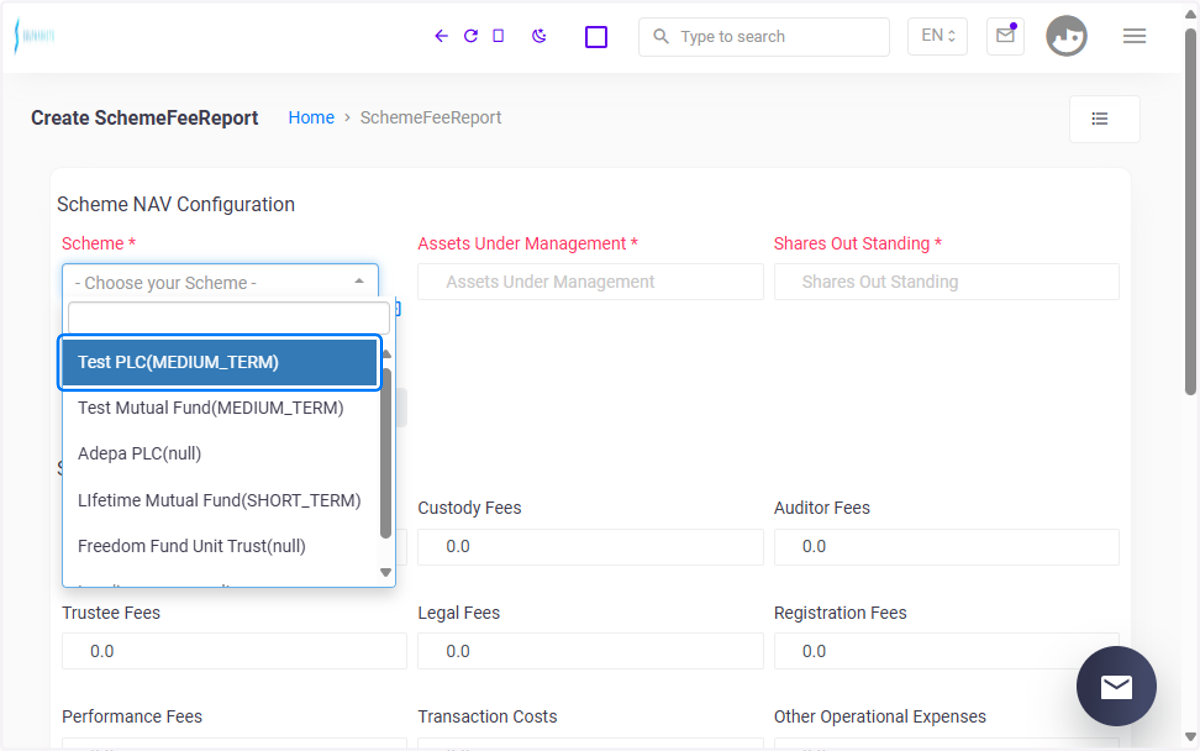Image resolution: width=1200 pixels, height=751 pixels.
Task: Click the SchemeFeeReport breadcrumb
Action: click(431, 118)
